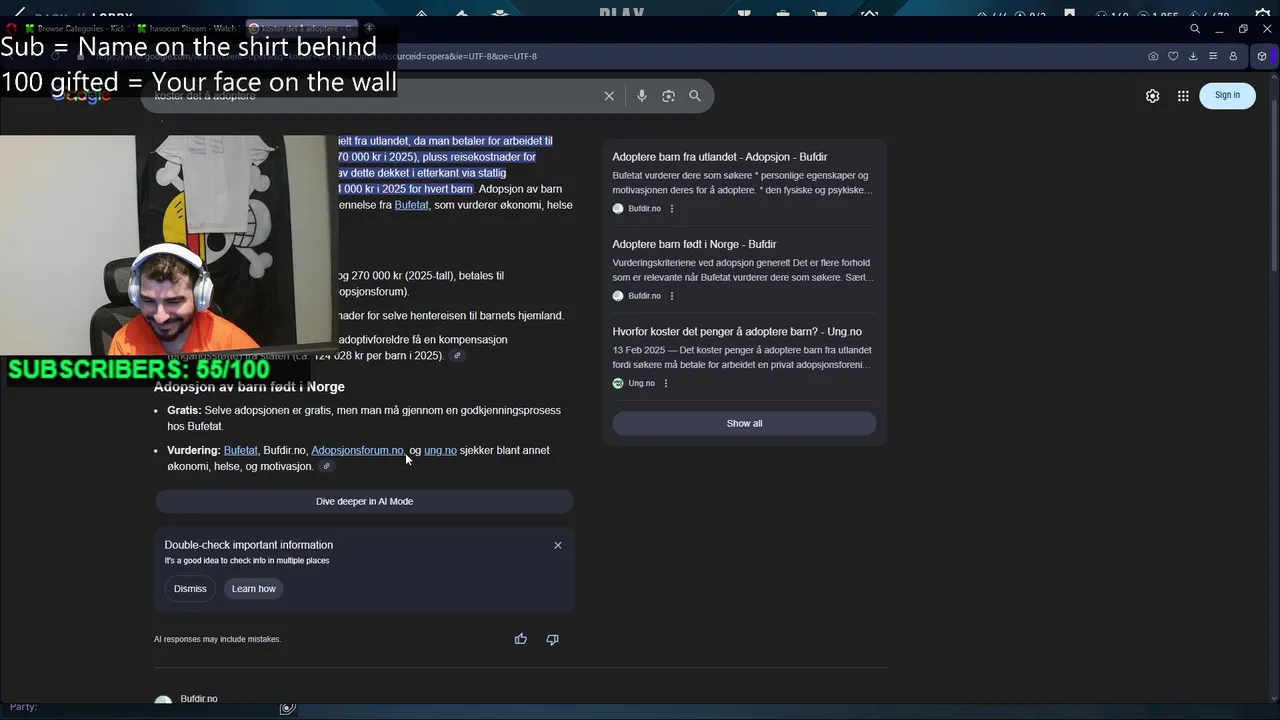Click Show all sources button
Viewport: 1280px width, 720px height.
(x=744, y=423)
